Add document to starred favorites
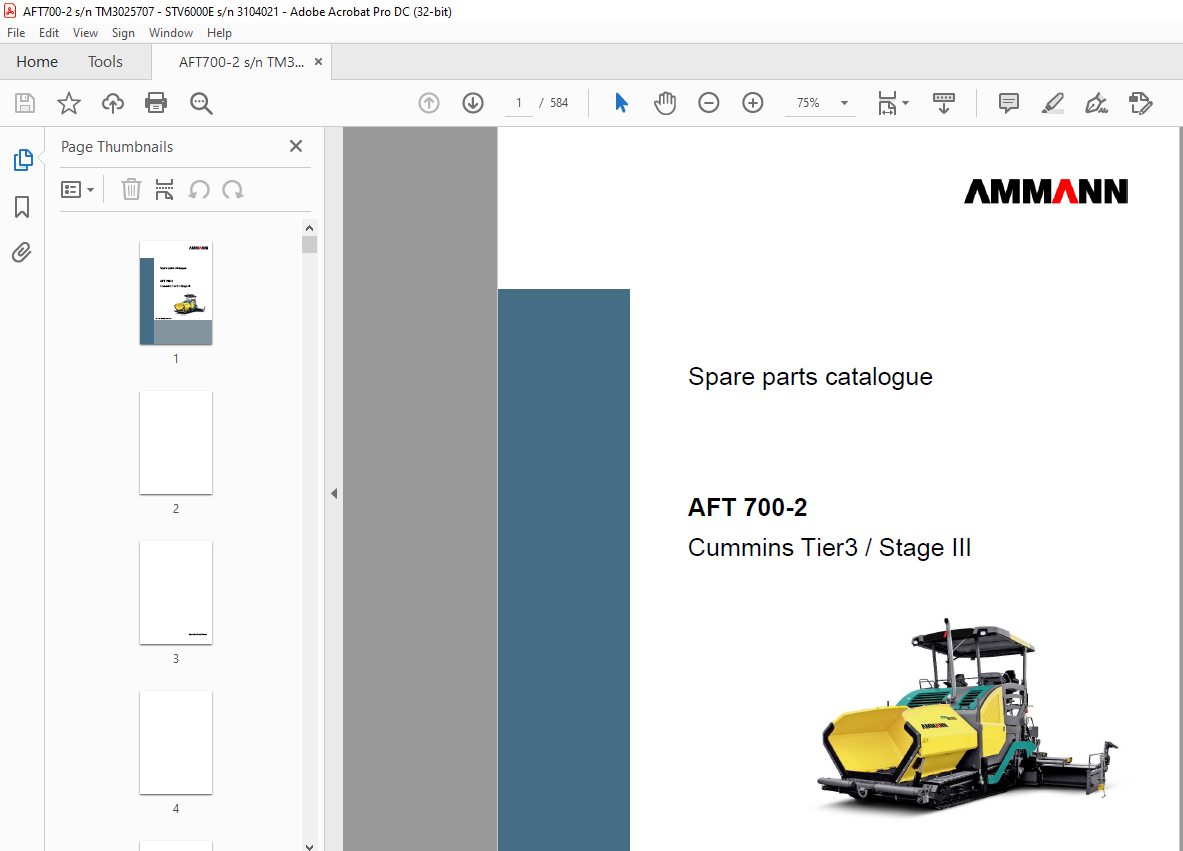The height and width of the screenshot is (851, 1183). point(69,103)
